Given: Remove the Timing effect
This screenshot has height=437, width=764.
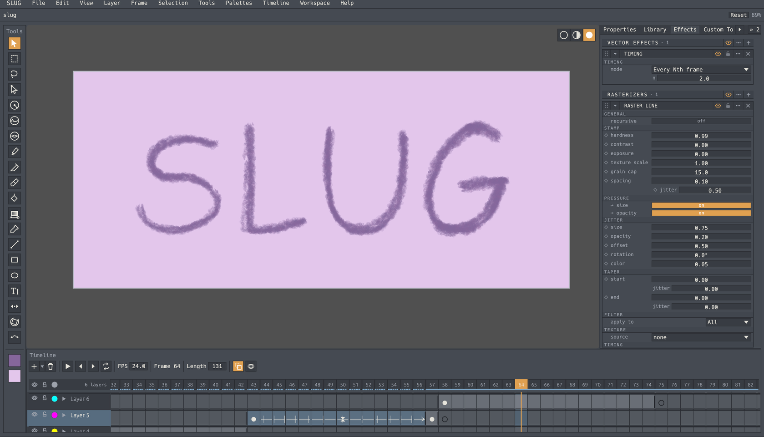Looking at the screenshot, I should pos(748,54).
